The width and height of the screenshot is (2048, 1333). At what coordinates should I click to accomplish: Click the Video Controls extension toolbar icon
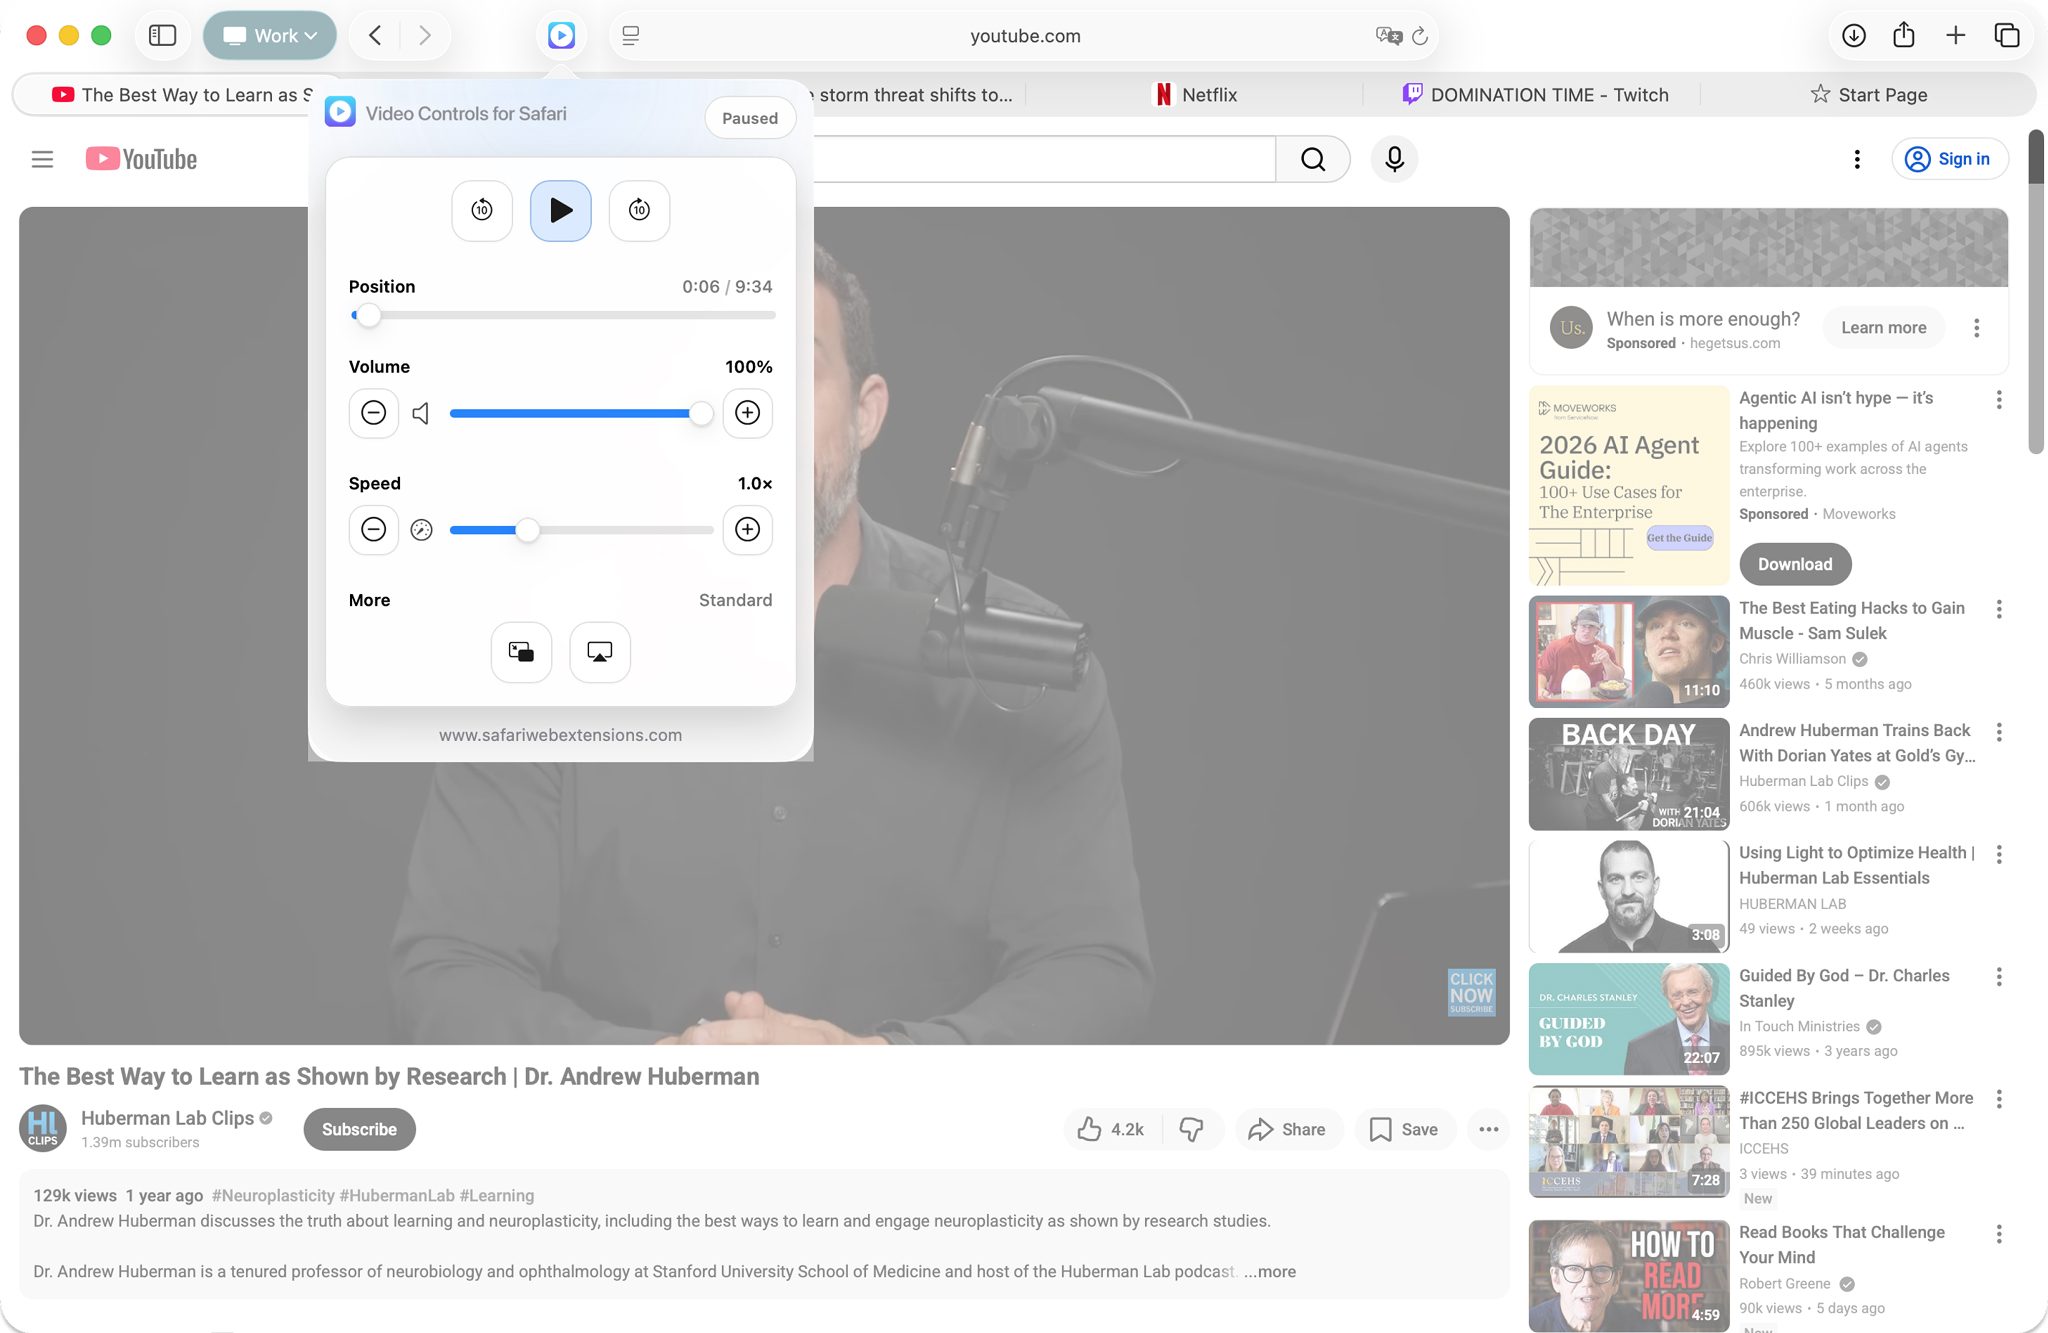[x=561, y=36]
